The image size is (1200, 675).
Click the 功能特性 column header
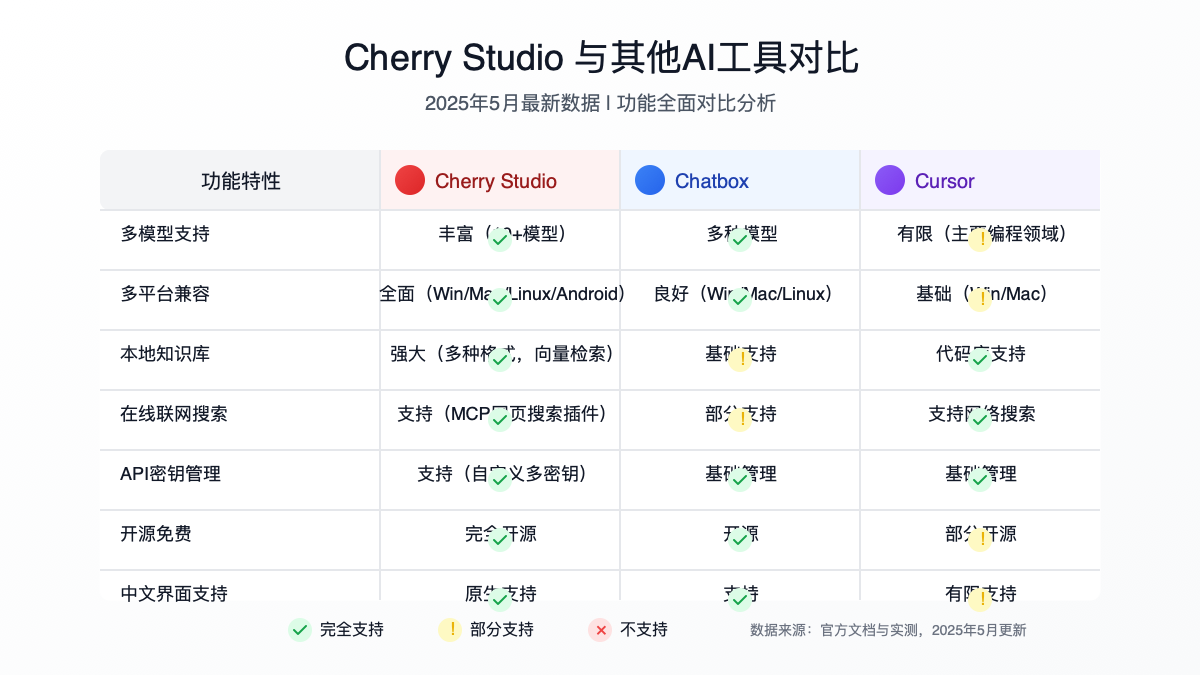[240, 181]
